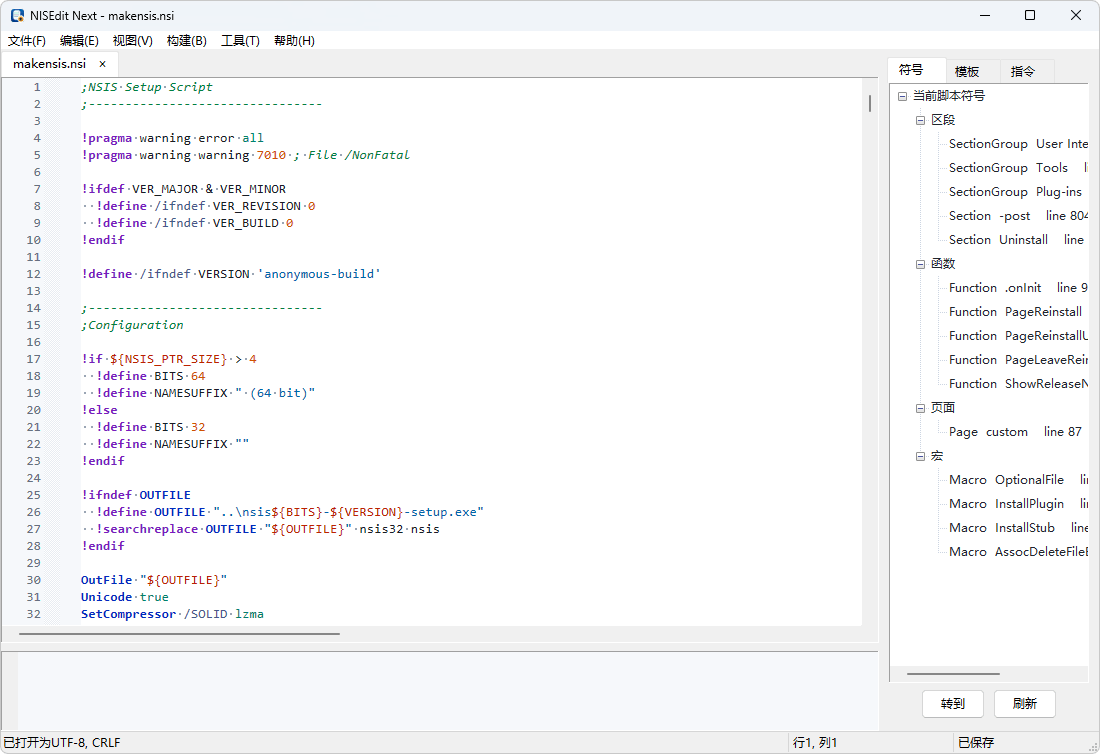Open the 编辑(E) menu
The width and height of the screenshot is (1100, 754).
coord(79,41)
